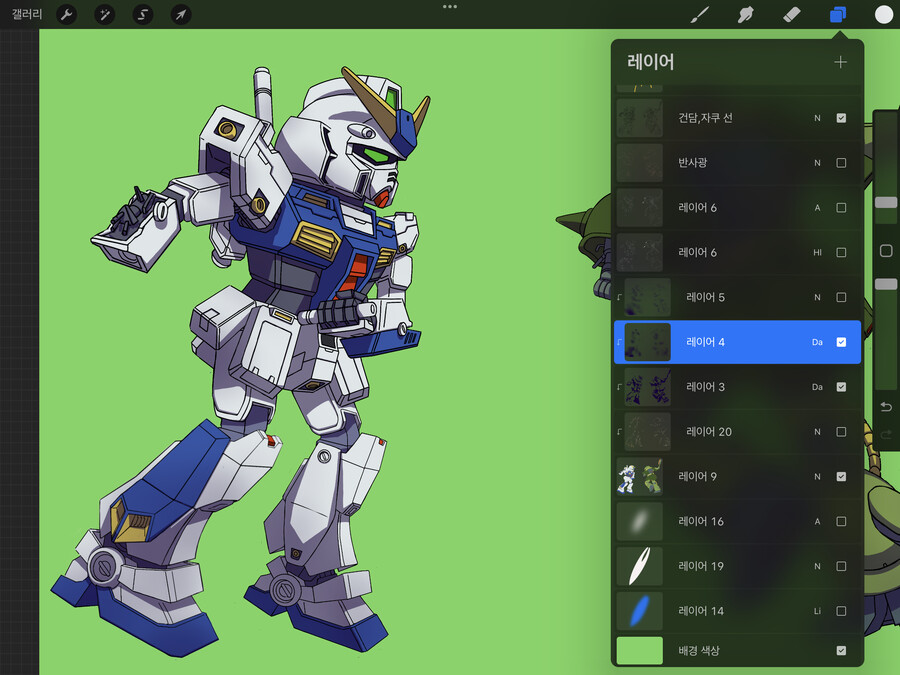Show the 레이어 19 layer
Image resolution: width=900 pixels, height=675 pixels.
pyautogui.click(x=841, y=566)
